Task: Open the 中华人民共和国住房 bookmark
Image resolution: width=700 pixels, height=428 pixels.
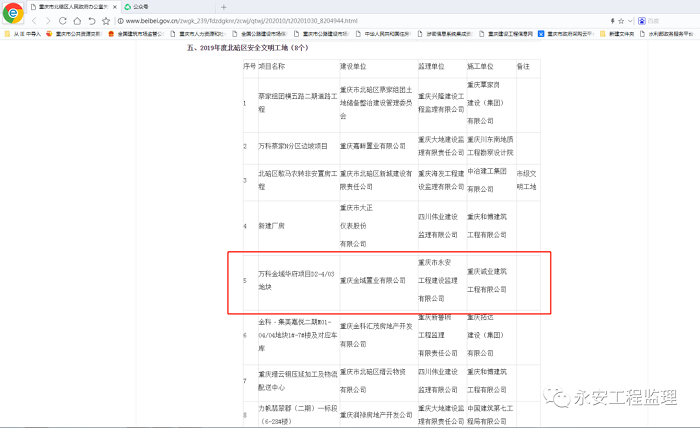Action: pyautogui.click(x=383, y=33)
